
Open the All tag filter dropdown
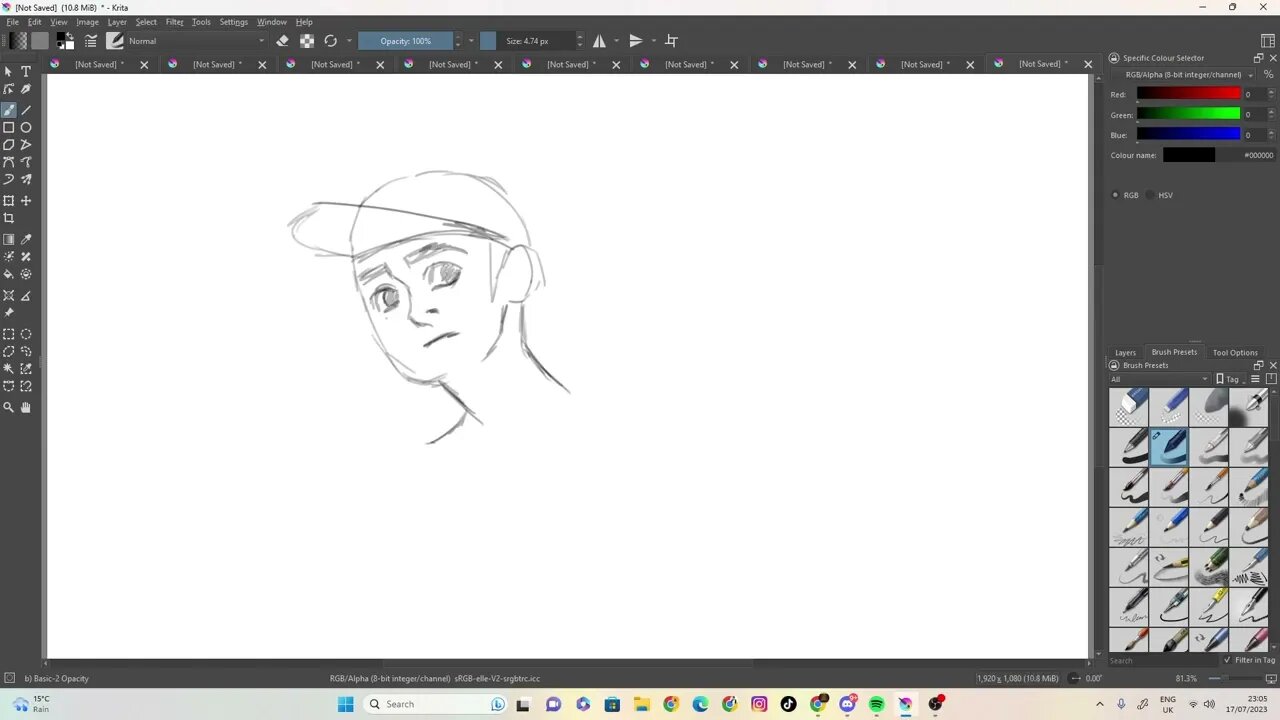[x=1160, y=379]
